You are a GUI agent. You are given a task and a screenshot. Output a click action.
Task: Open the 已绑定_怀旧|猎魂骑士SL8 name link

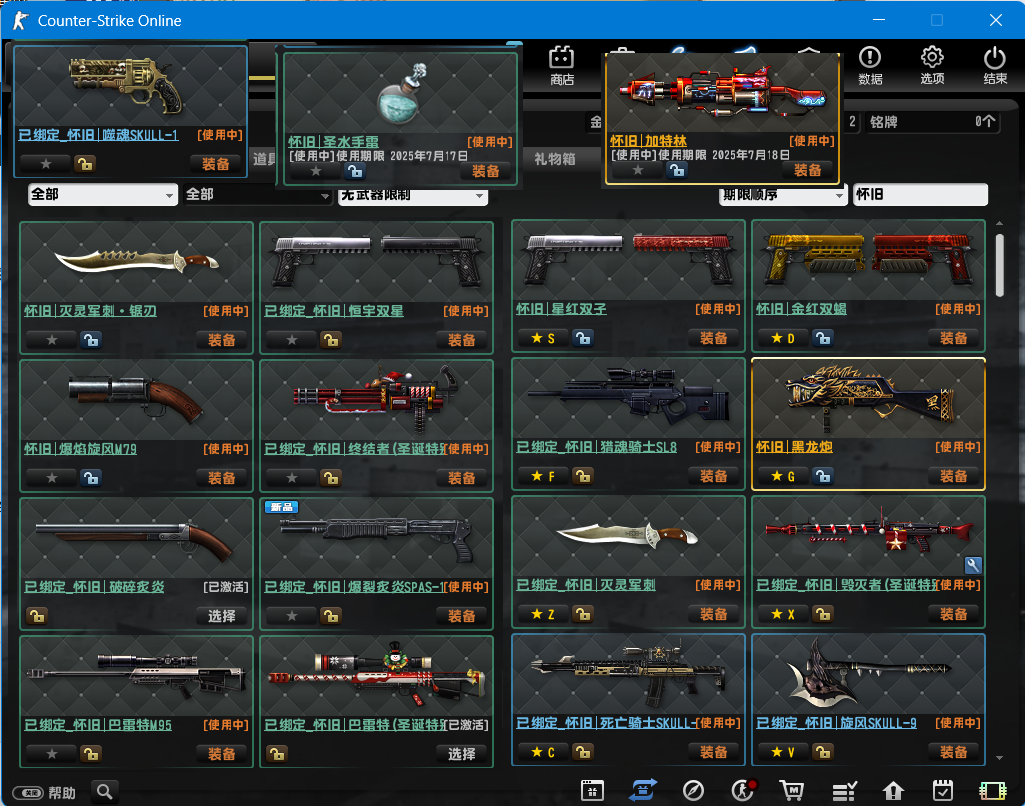click(596, 447)
